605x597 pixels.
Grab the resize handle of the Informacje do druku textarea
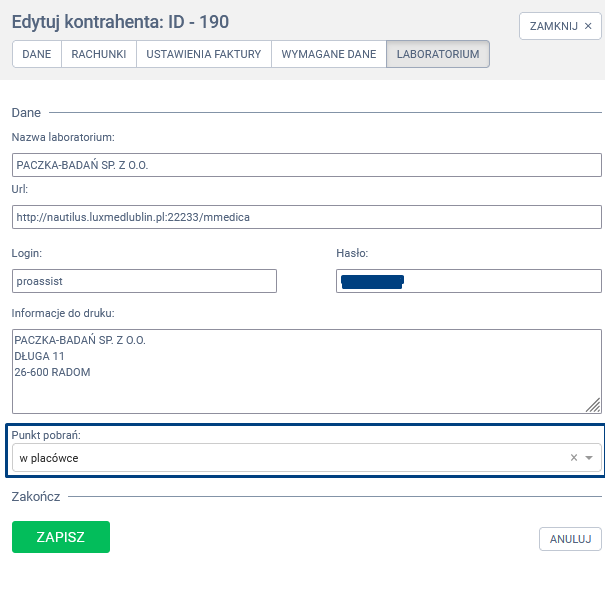[x=593, y=405]
